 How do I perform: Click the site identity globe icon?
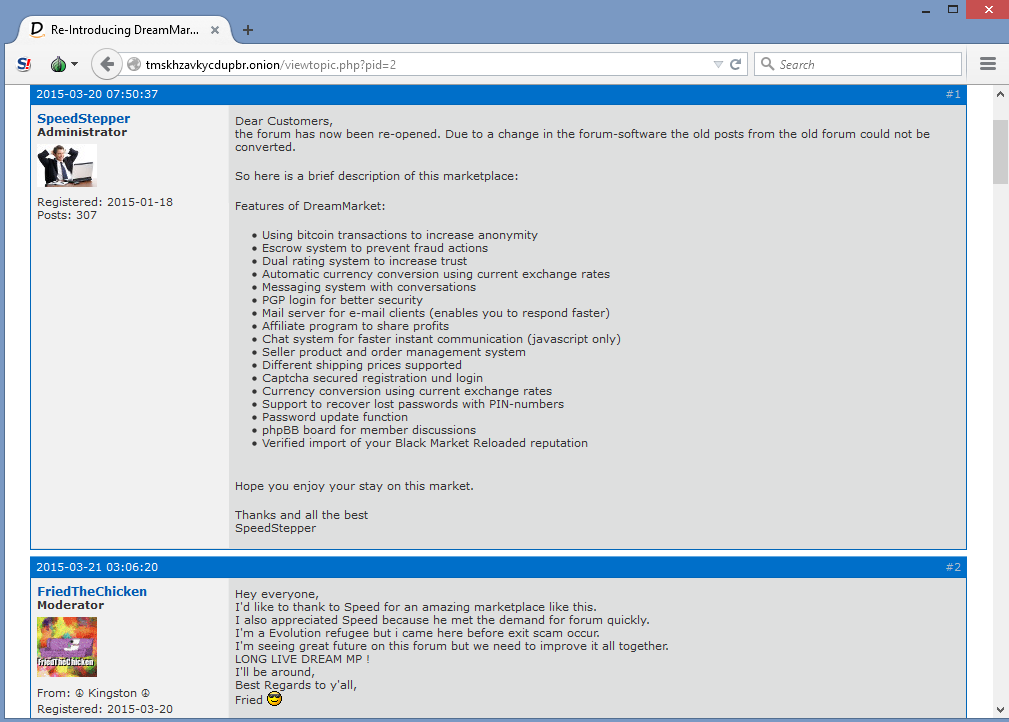pos(134,64)
